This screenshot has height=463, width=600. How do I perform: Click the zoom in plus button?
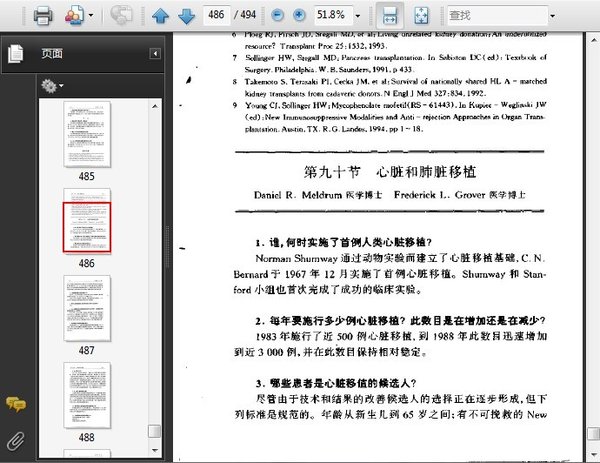[298, 16]
